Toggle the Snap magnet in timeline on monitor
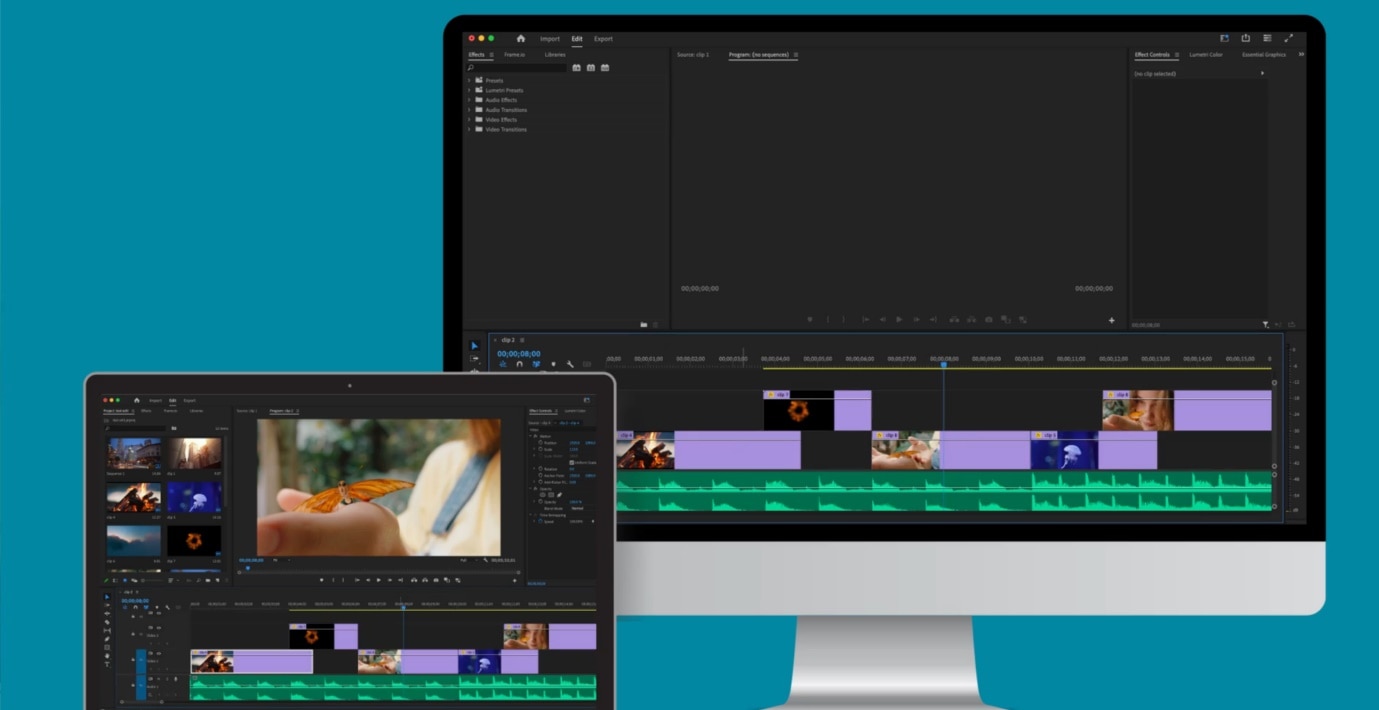1379x710 pixels. tap(519, 365)
